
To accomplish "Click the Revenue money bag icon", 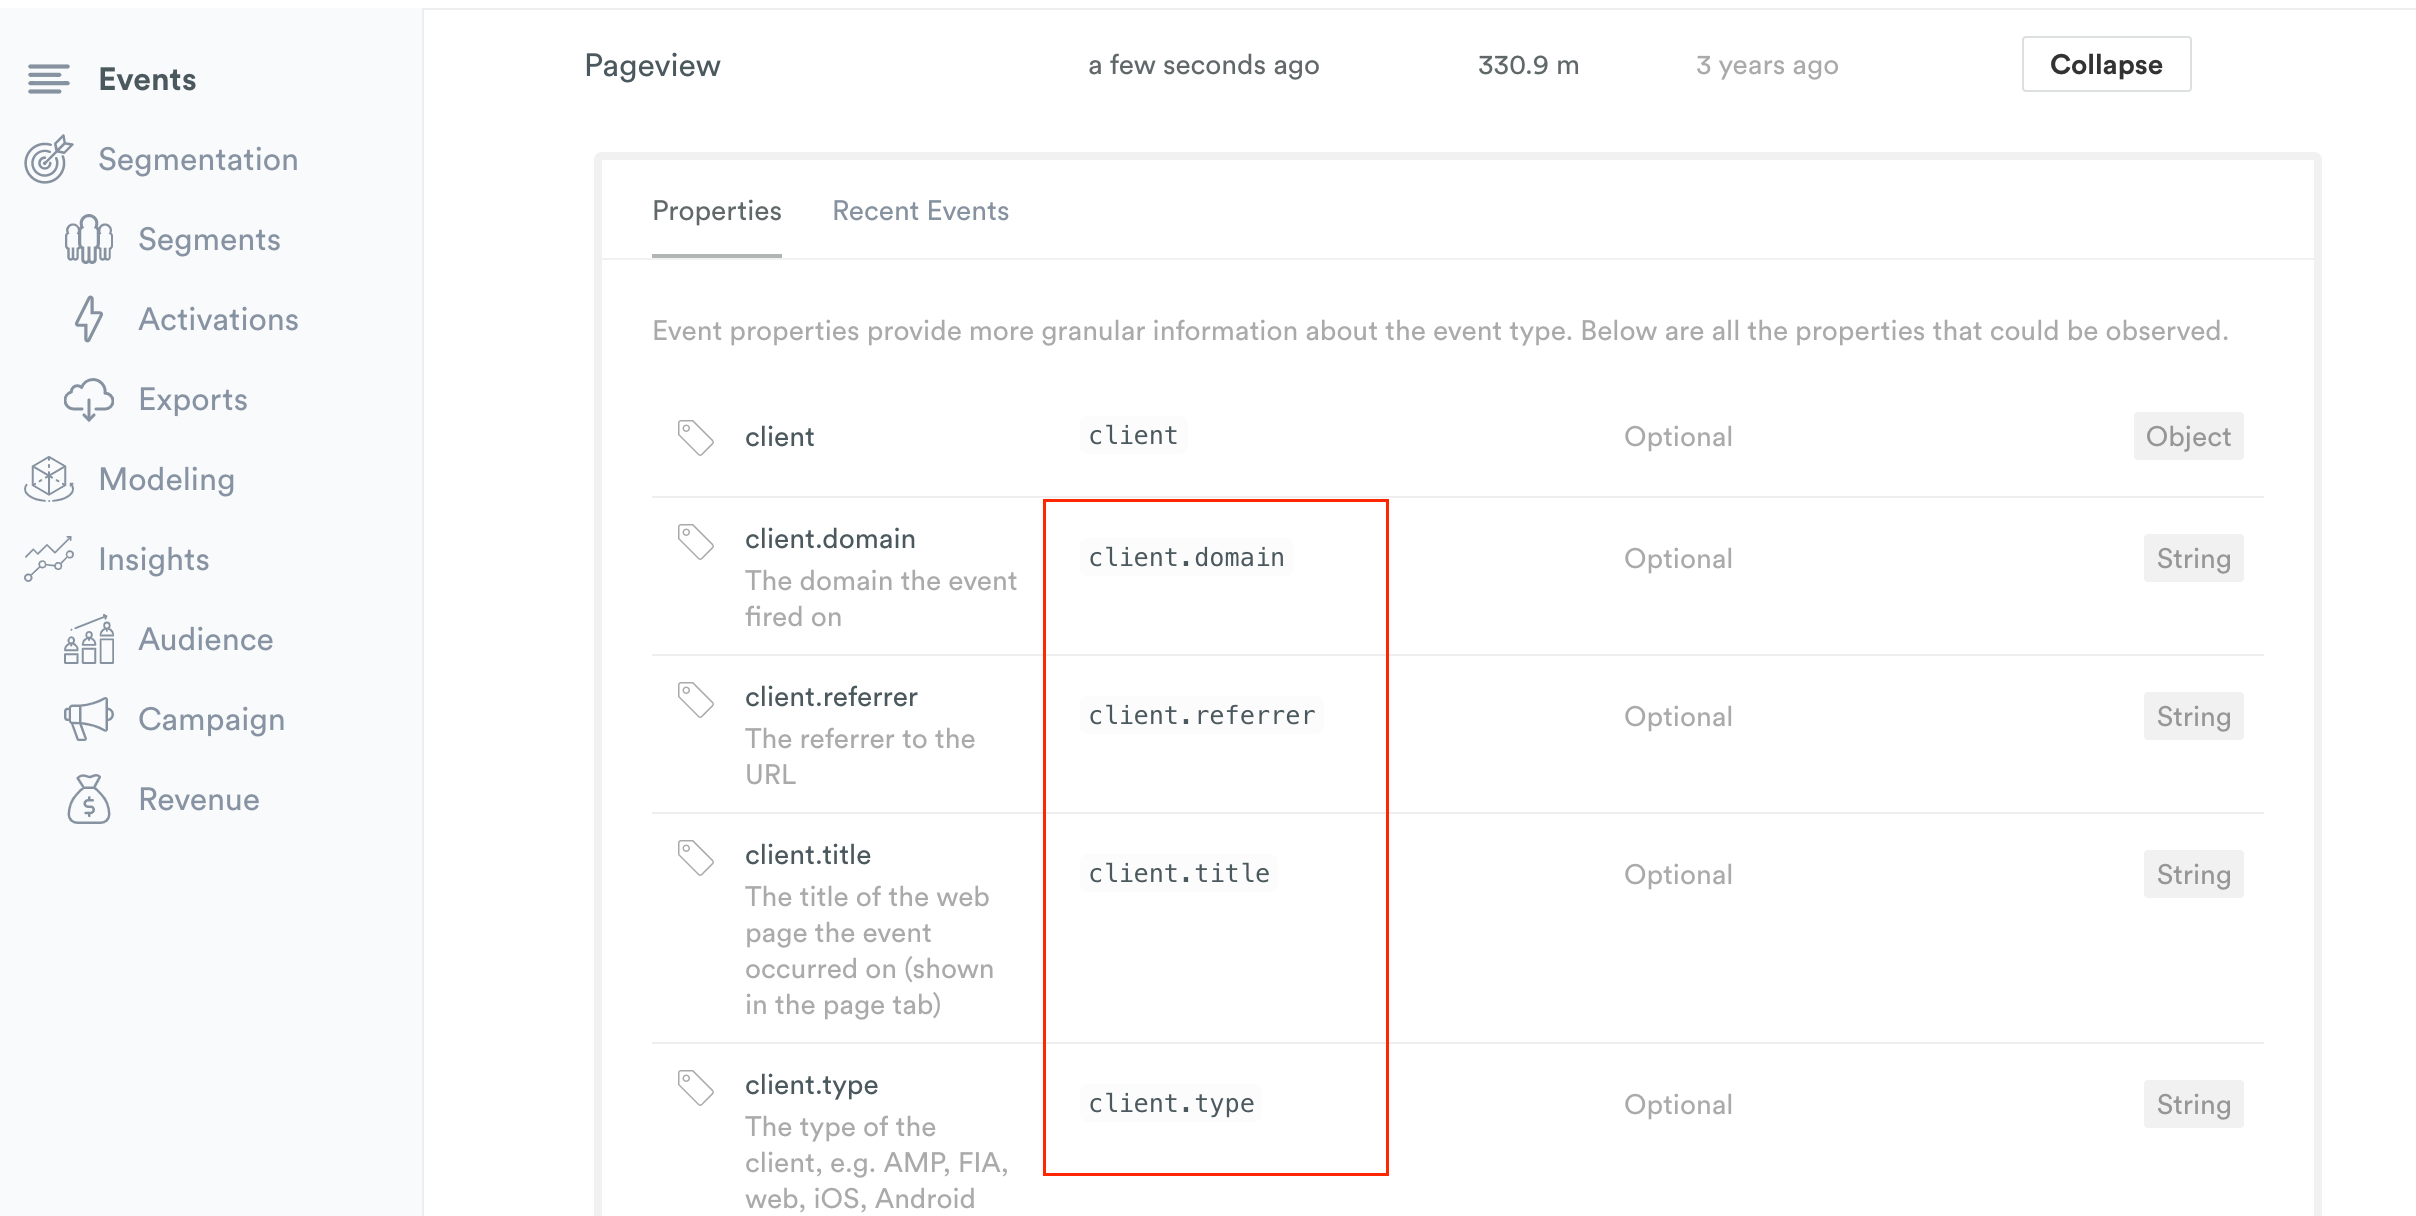I will [x=89, y=799].
